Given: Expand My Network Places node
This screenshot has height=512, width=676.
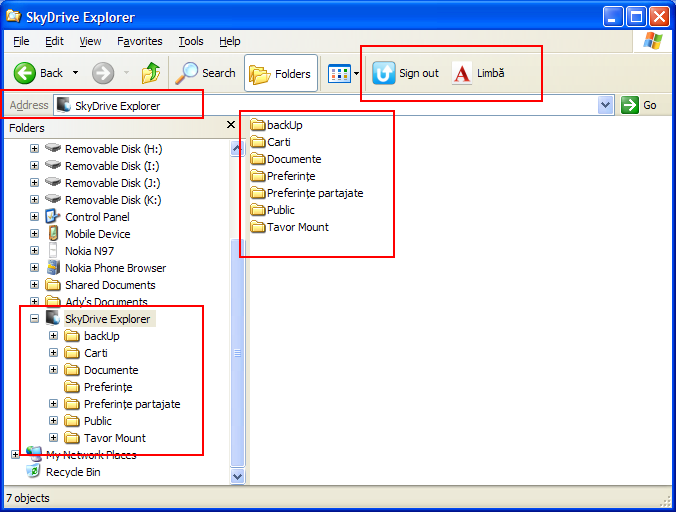Looking at the screenshot, I should click(16, 455).
